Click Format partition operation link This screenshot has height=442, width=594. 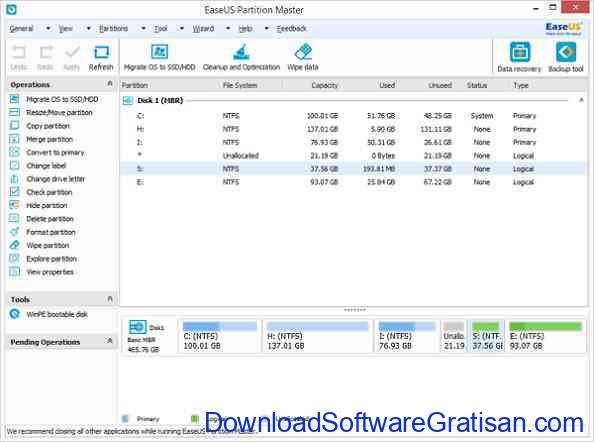click(51, 232)
